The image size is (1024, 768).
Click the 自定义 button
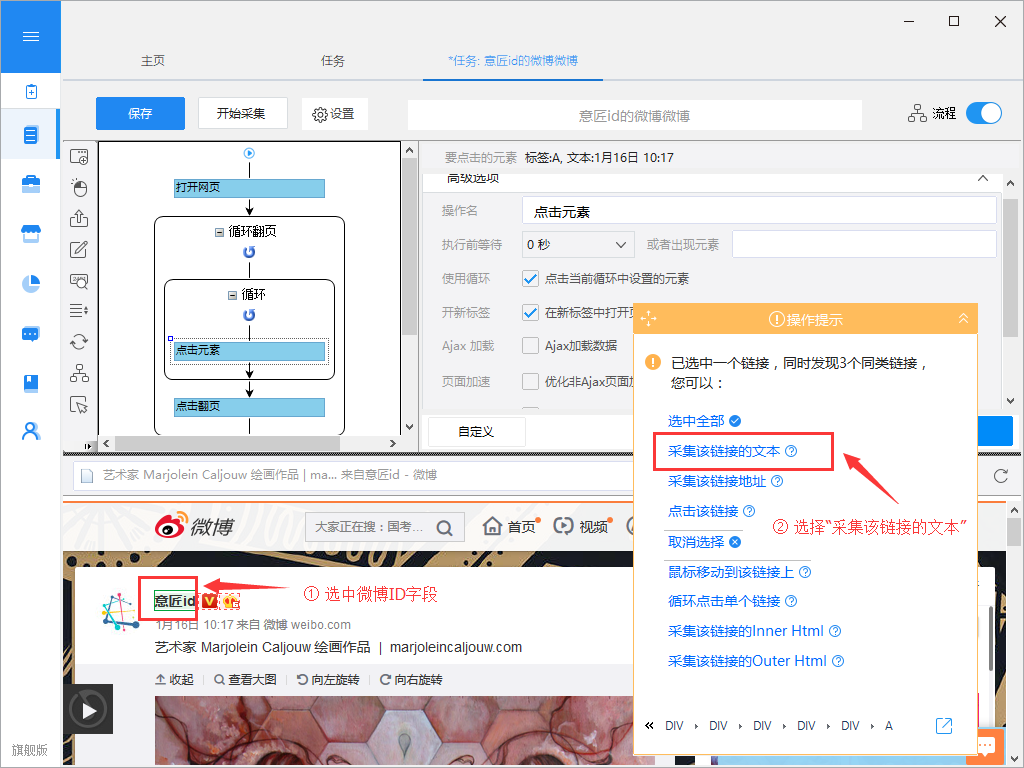point(476,432)
